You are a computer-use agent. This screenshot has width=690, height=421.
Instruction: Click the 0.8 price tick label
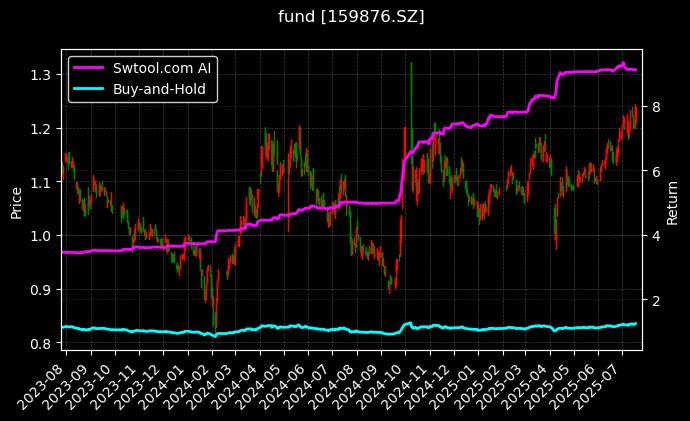pos(41,344)
